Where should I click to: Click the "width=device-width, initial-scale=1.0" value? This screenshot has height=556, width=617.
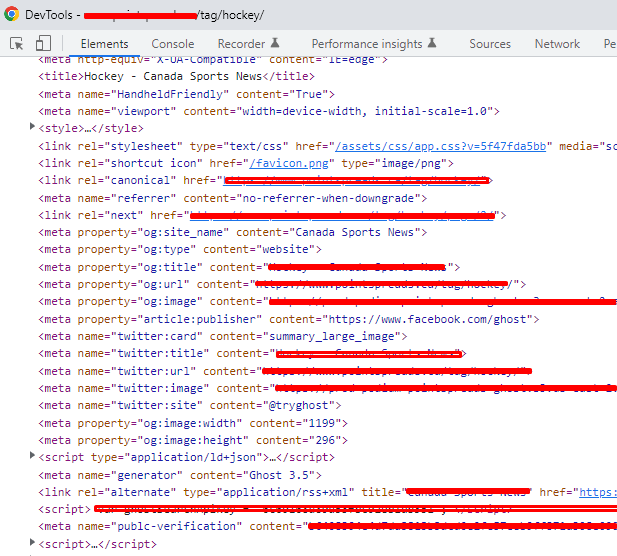coord(364,111)
